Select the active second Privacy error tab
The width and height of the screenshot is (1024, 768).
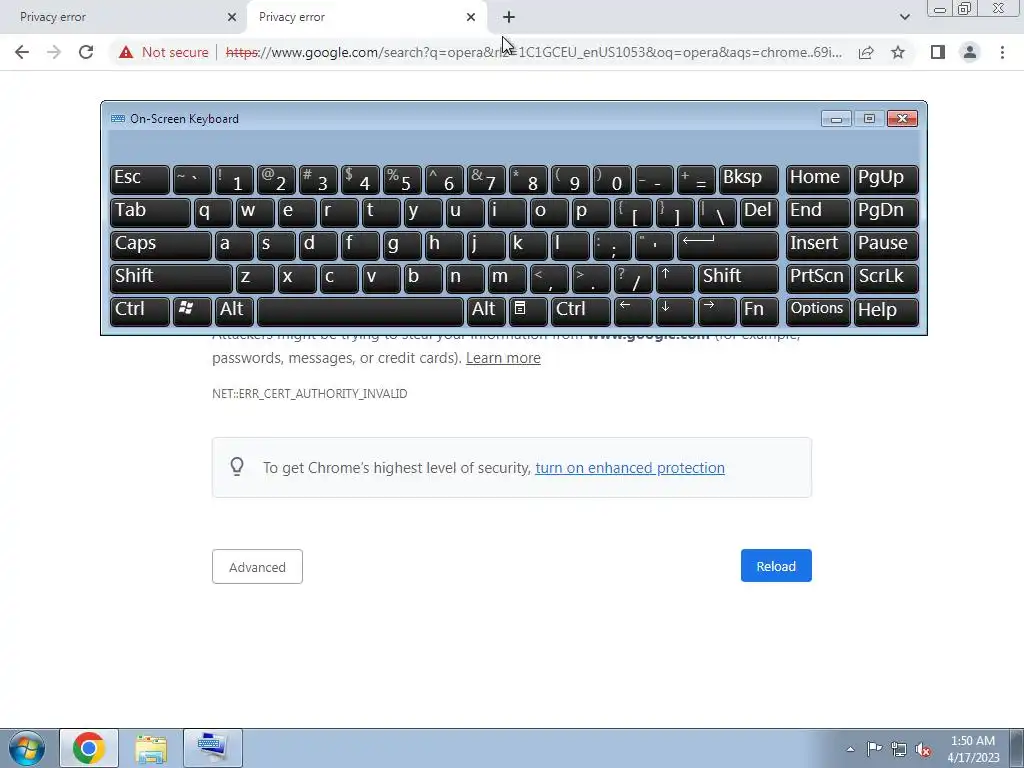368,17
